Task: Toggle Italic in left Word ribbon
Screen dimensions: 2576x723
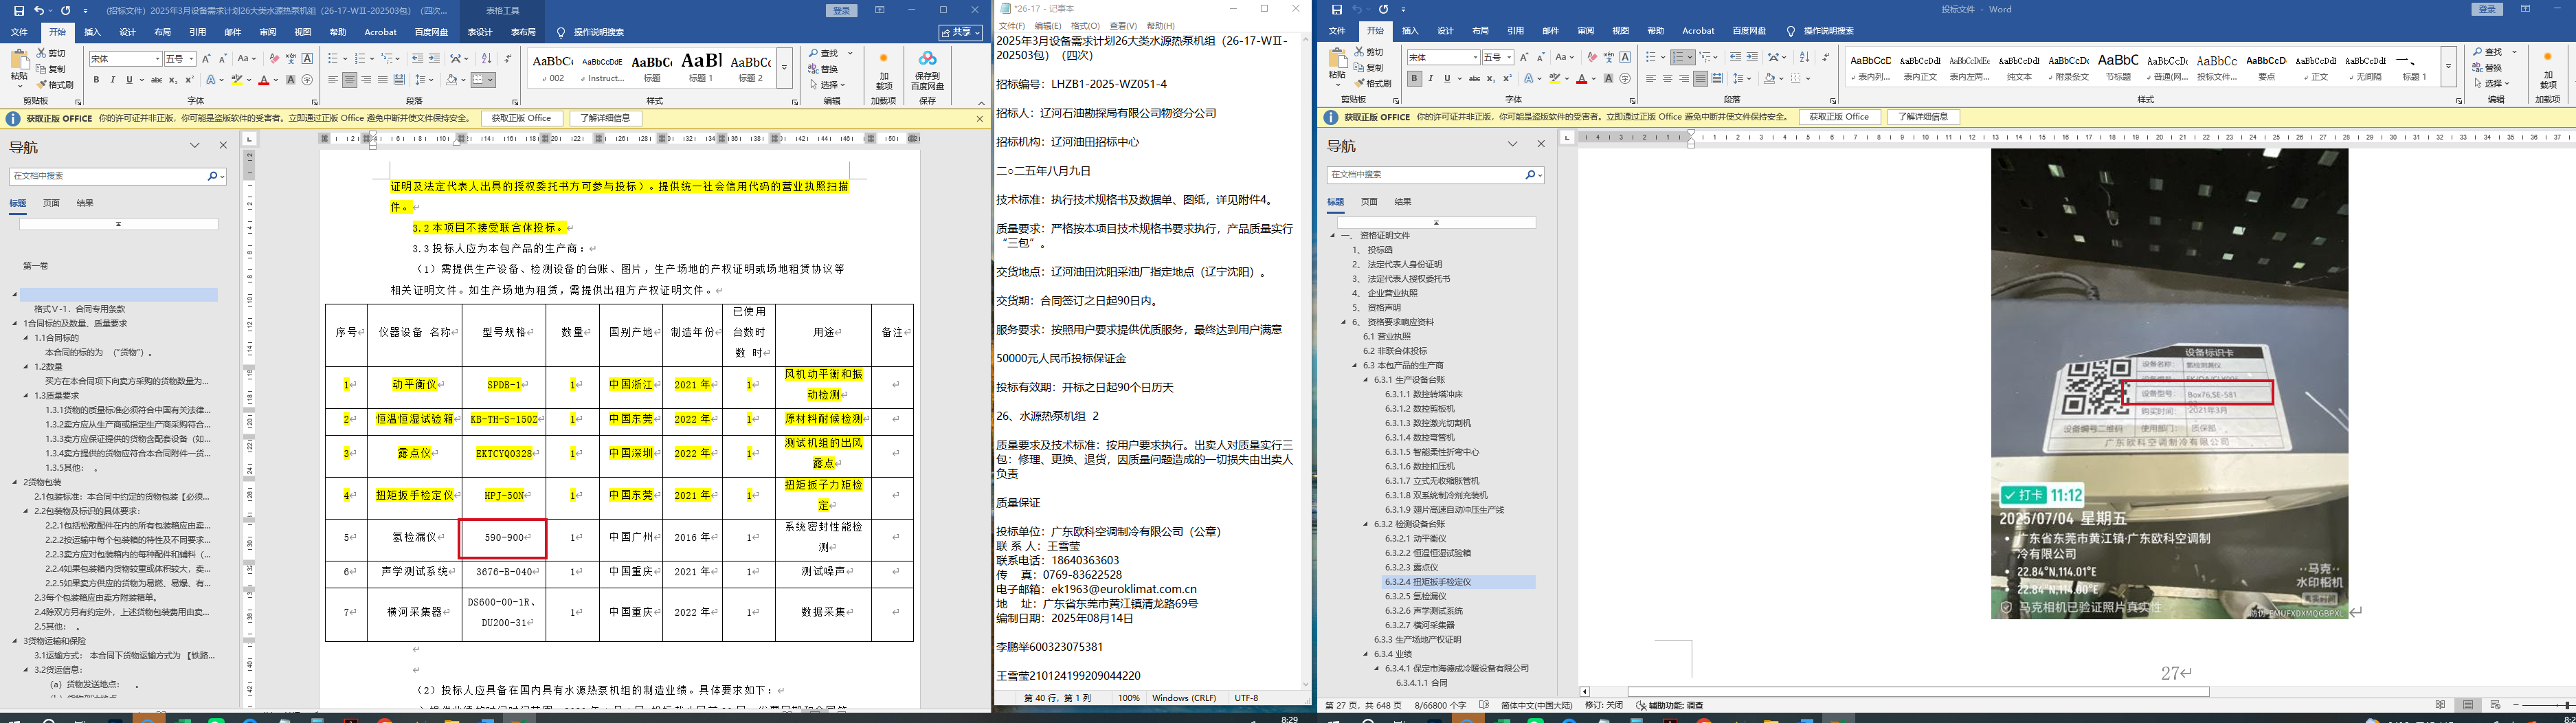Action: [x=113, y=80]
